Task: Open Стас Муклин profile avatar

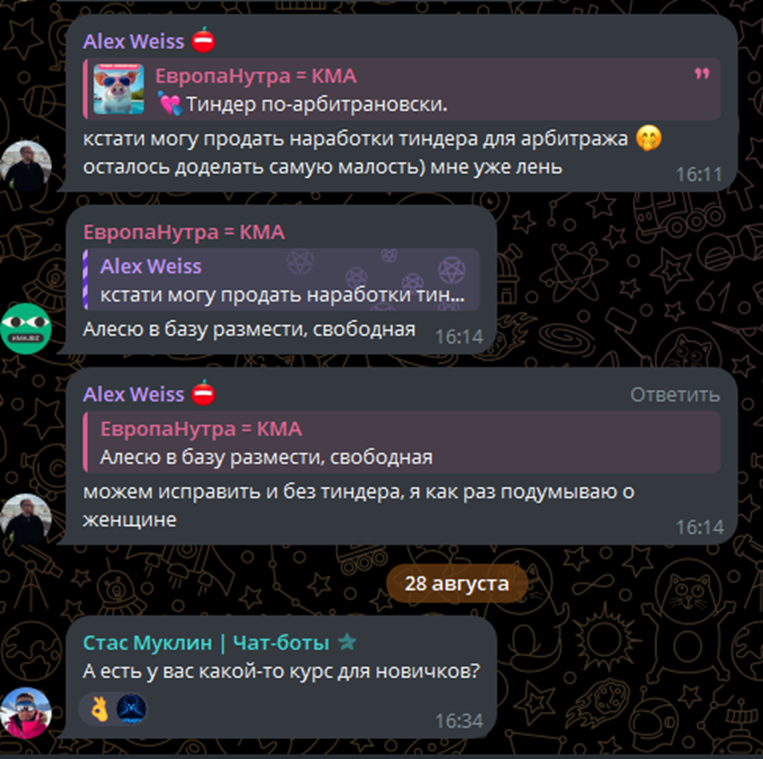Action: pyautogui.click(x=26, y=713)
